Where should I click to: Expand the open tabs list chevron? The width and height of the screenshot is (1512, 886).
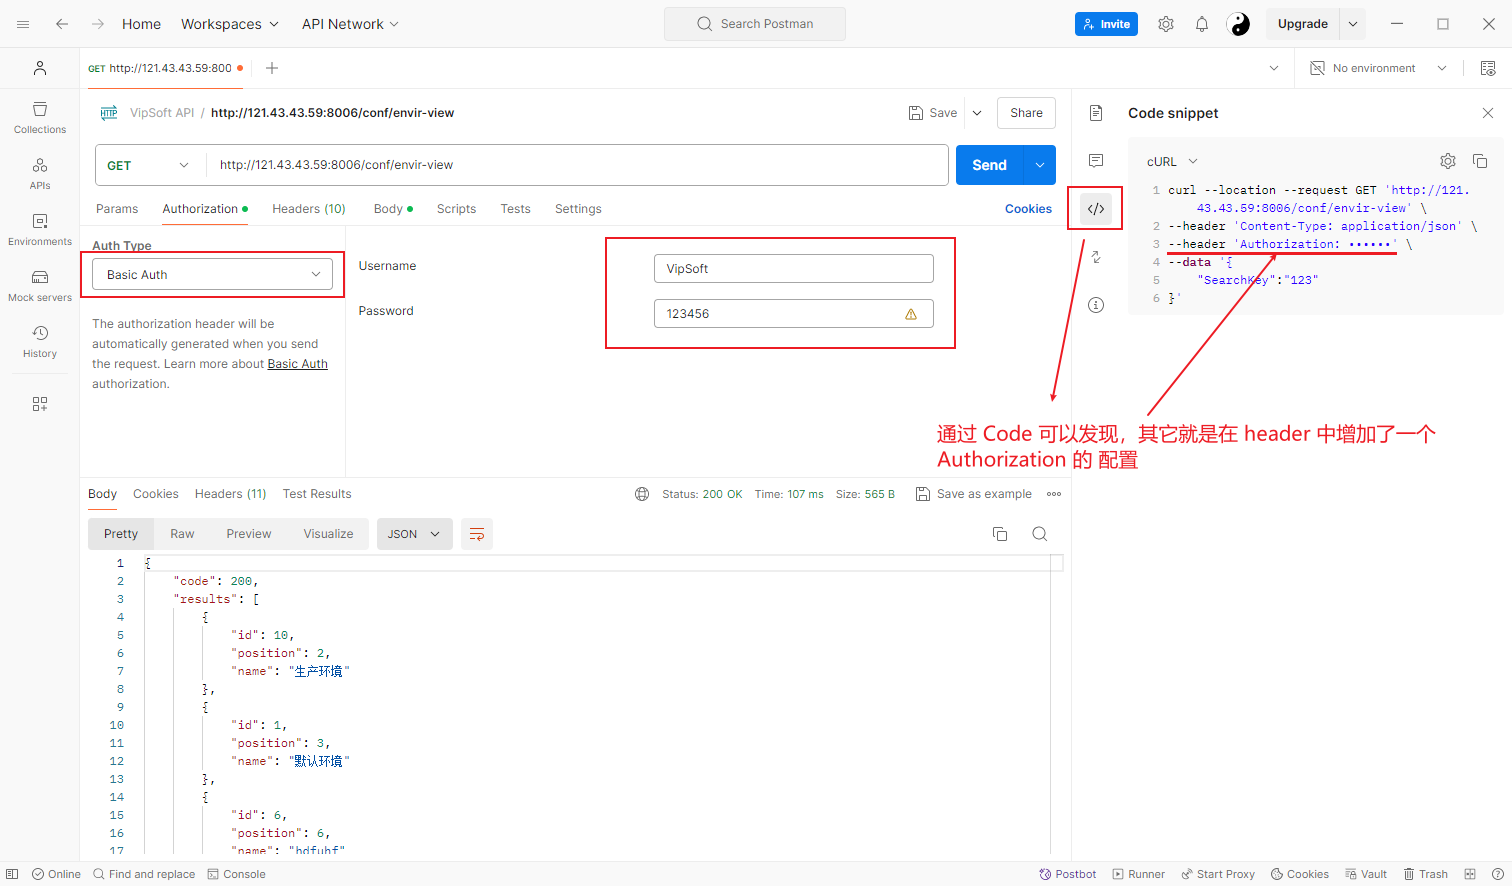tap(1273, 68)
